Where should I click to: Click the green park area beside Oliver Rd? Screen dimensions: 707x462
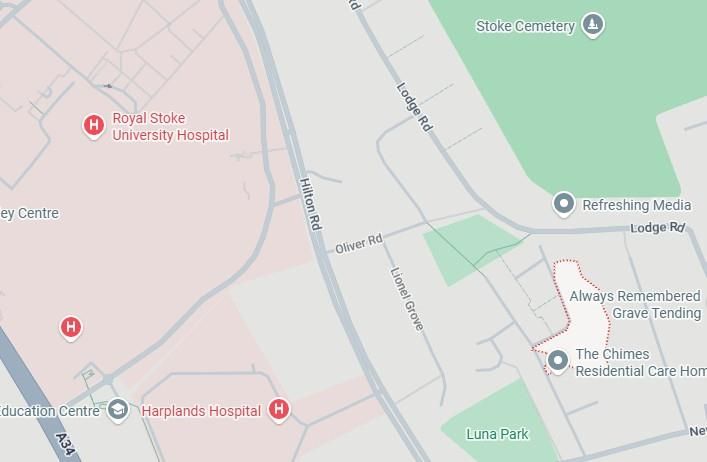469,248
